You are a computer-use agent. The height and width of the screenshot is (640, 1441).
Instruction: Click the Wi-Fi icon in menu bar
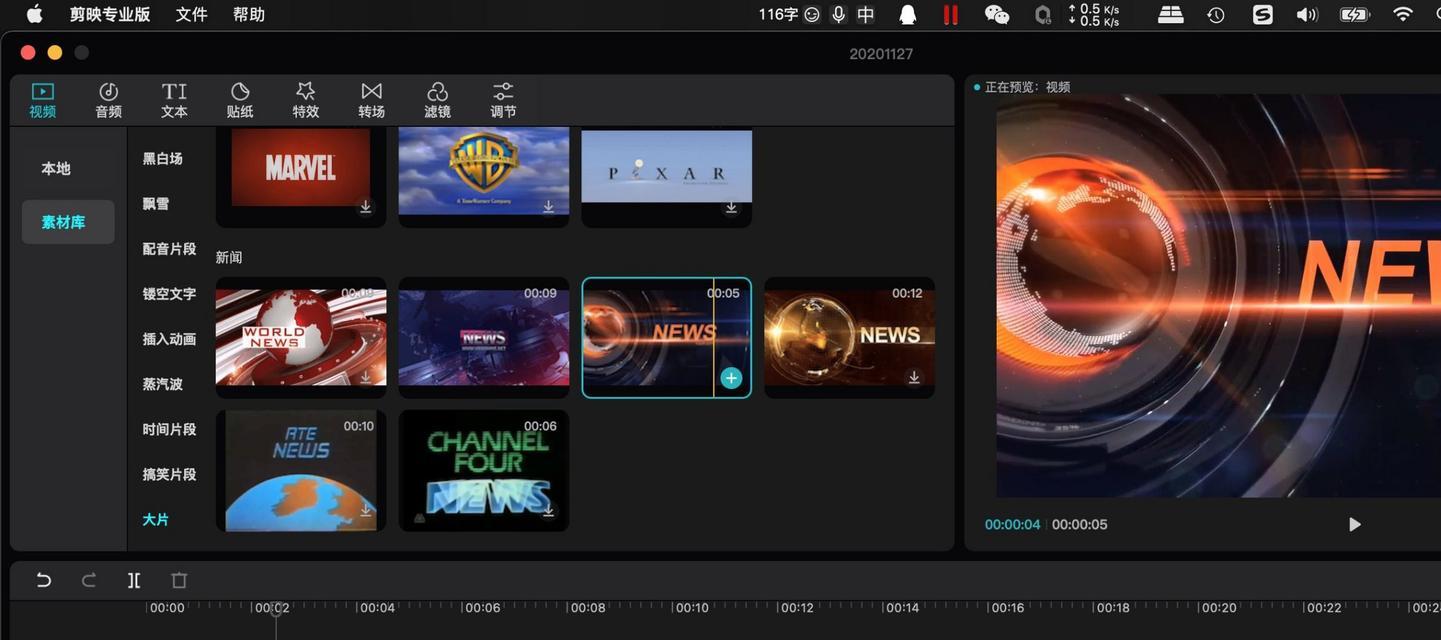tap(1403, 14)
